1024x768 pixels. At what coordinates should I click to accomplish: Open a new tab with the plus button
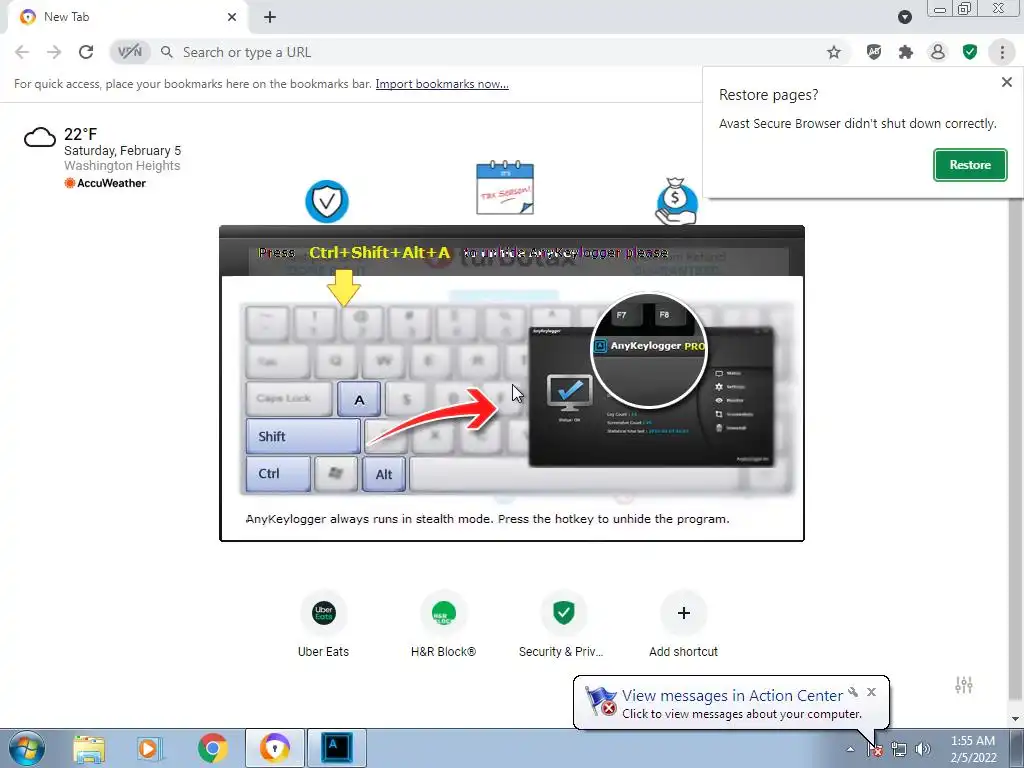click(x=270, y=17)
